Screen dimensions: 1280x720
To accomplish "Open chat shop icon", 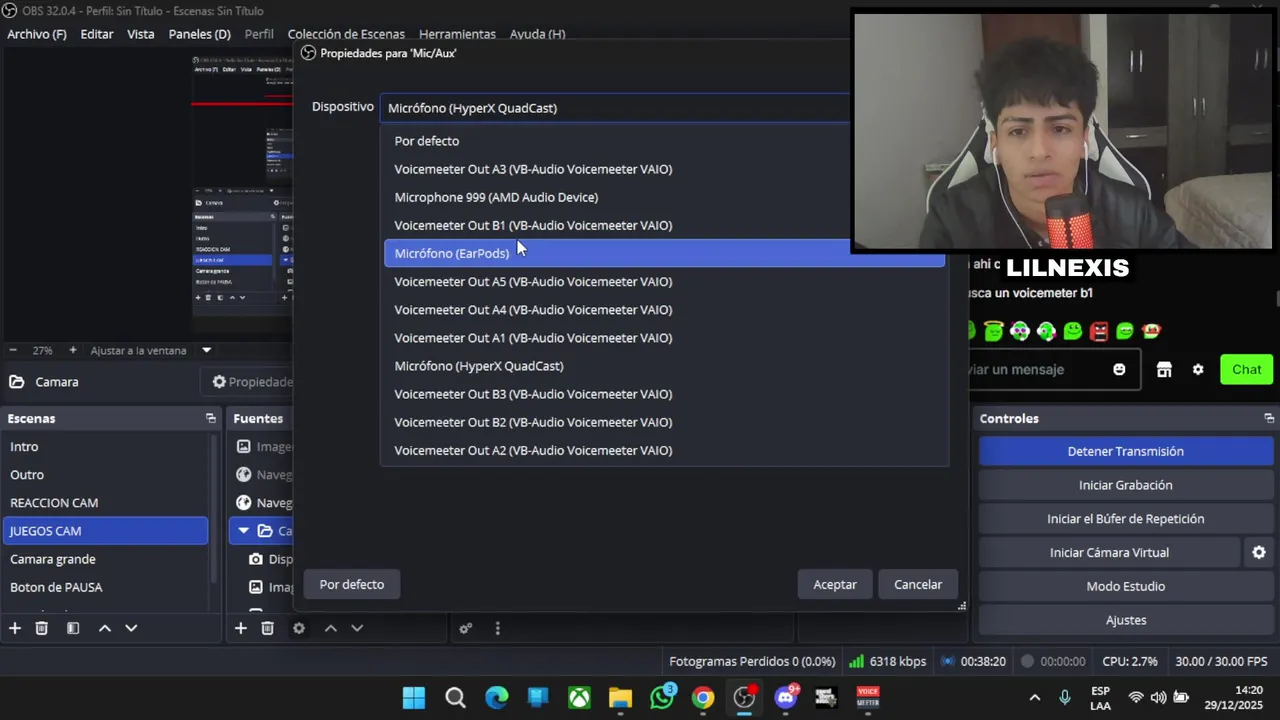I will 1164,369.
